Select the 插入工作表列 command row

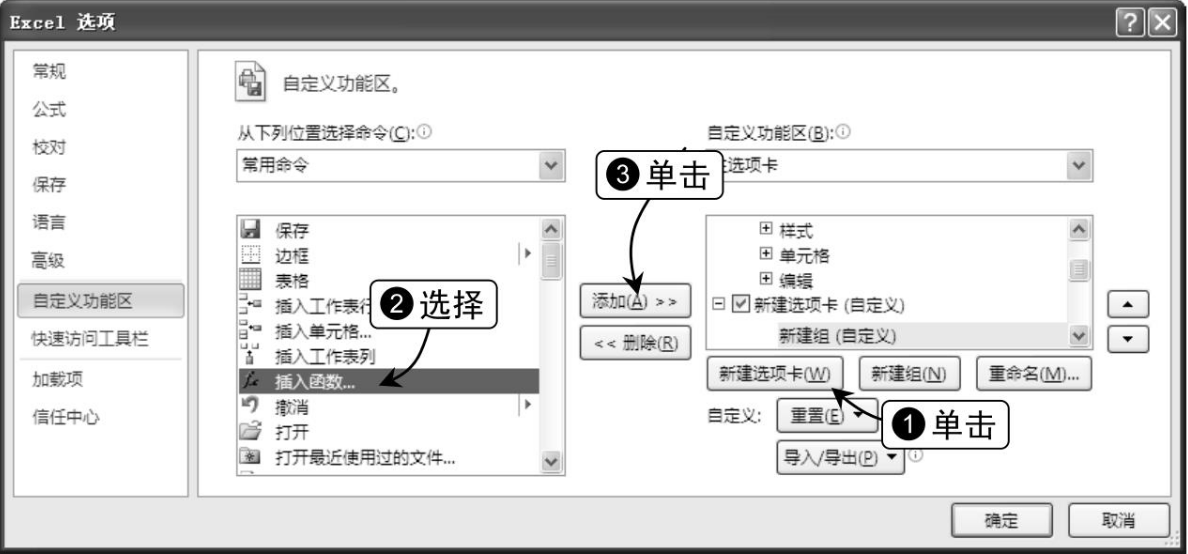[389, 356]
